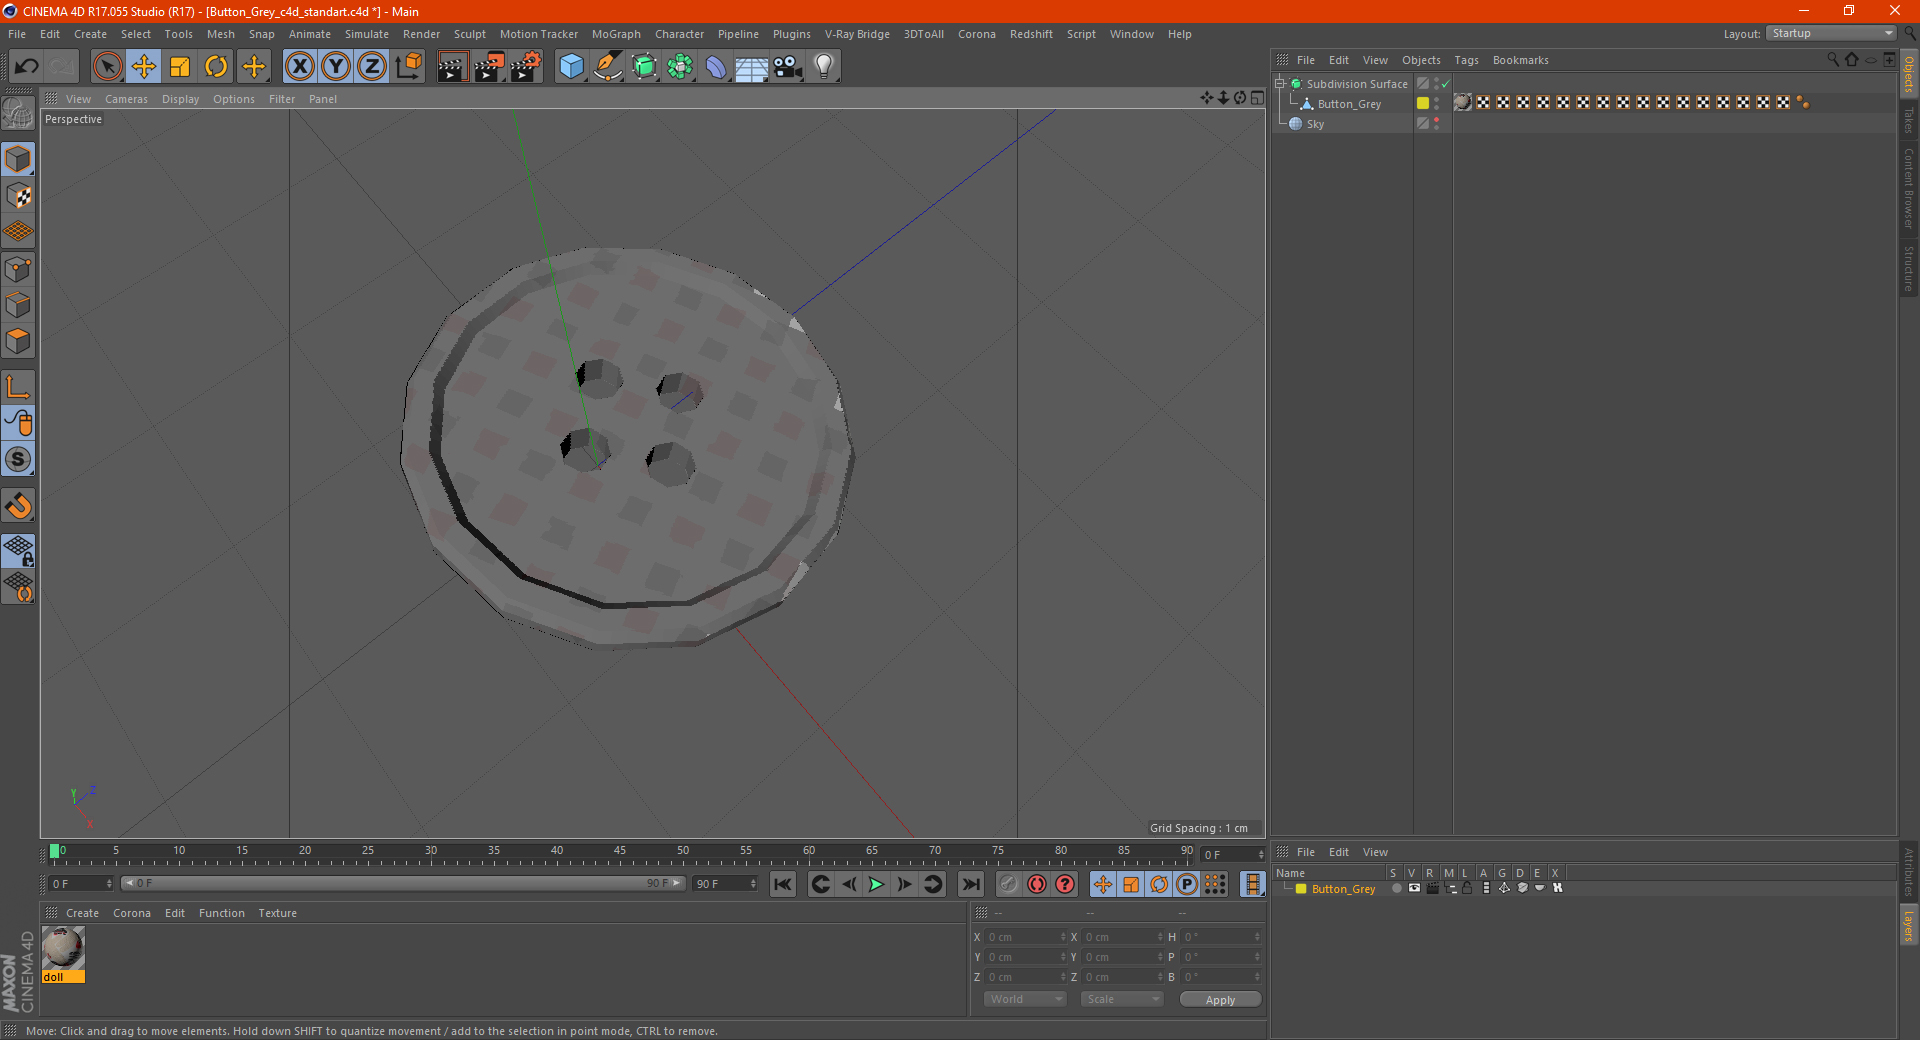Image resolution: width=1920 pixels, height=1040 pixels.
Task: Select the Sky object
Action: click(1315, 124)
